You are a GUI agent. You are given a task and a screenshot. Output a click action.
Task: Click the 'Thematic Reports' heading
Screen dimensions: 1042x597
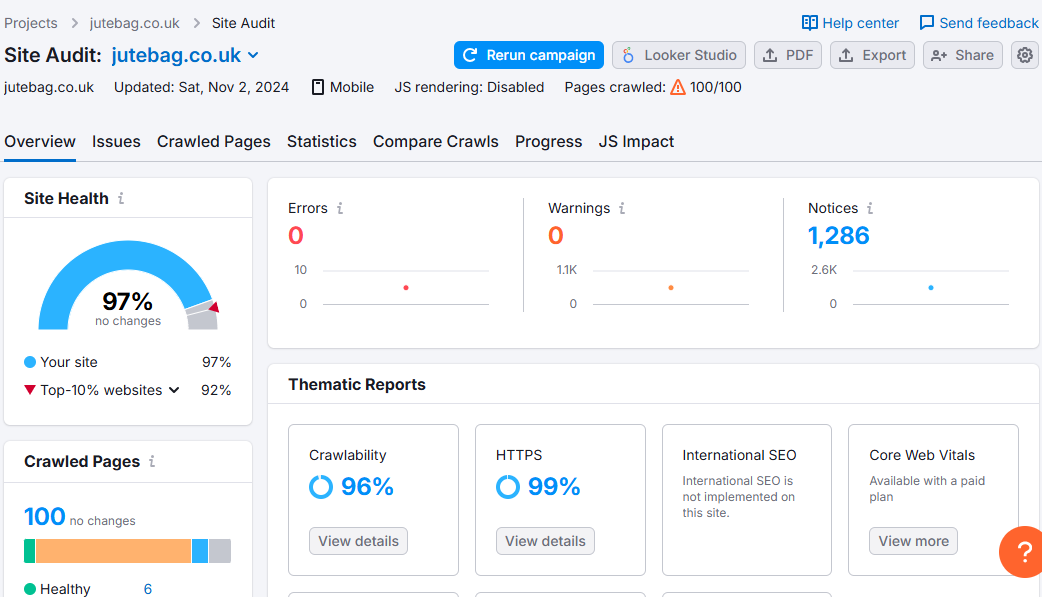(357, 384)
